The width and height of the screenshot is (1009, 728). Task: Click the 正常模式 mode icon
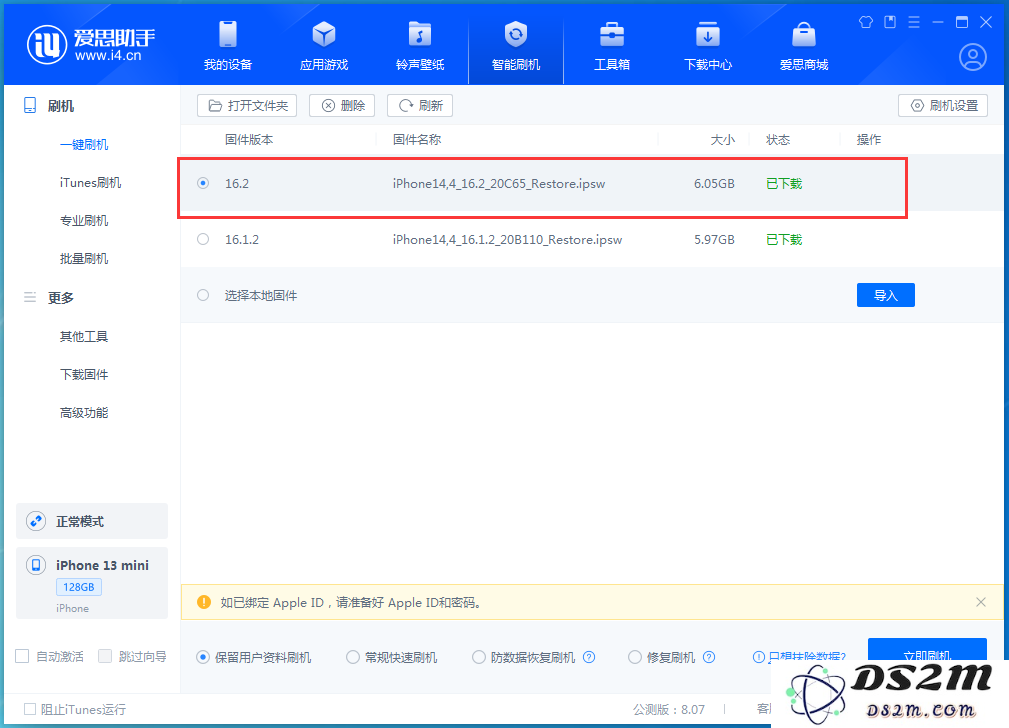[x=36, y=521]
